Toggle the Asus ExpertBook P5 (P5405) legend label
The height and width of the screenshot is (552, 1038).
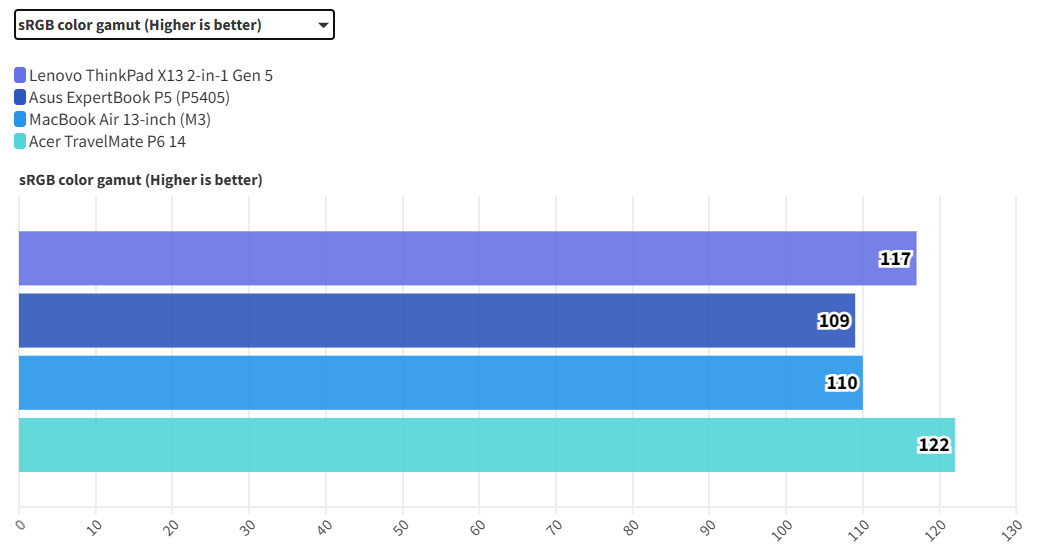pyautogui.click(x=136, y=97)
